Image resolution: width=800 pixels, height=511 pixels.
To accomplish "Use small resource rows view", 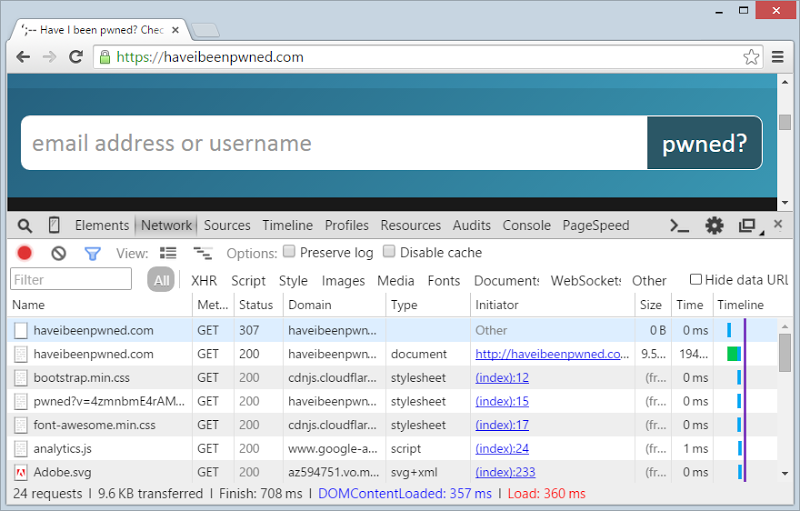I will coord(203,253).
